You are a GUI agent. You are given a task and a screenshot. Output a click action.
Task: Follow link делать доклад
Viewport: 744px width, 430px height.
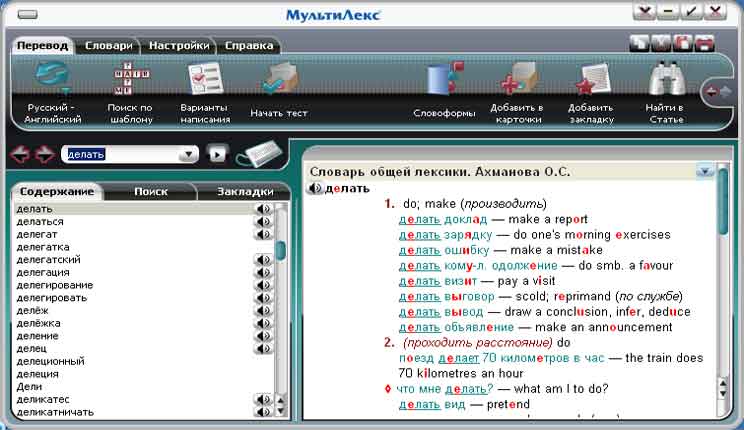[x=443, y=219]
